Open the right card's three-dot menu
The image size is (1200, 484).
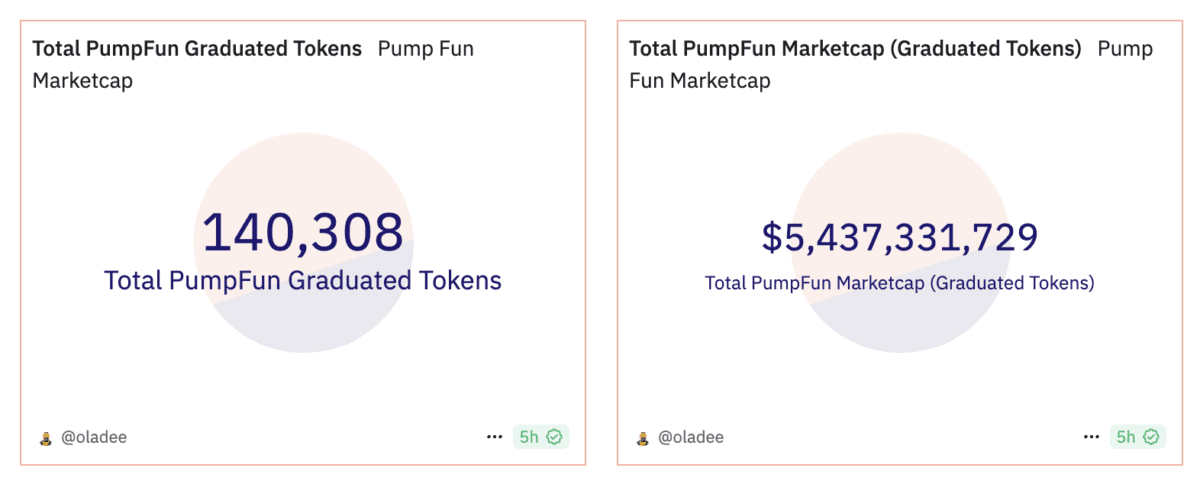[1092, 437]
